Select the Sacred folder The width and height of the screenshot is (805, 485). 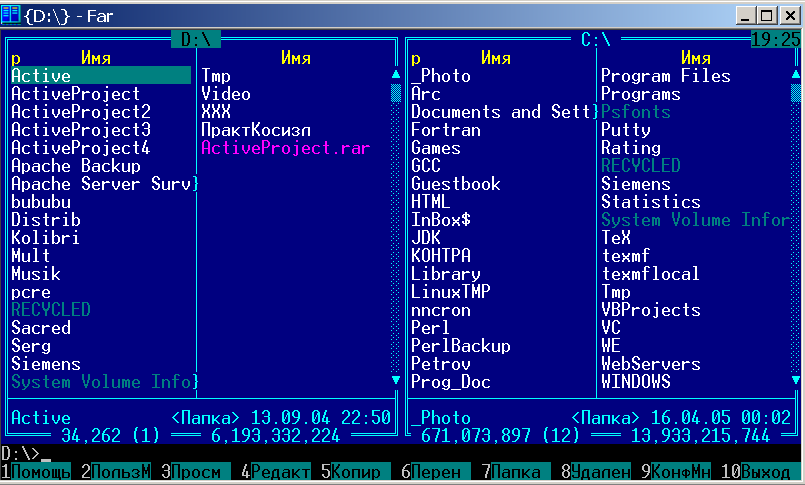41,327
